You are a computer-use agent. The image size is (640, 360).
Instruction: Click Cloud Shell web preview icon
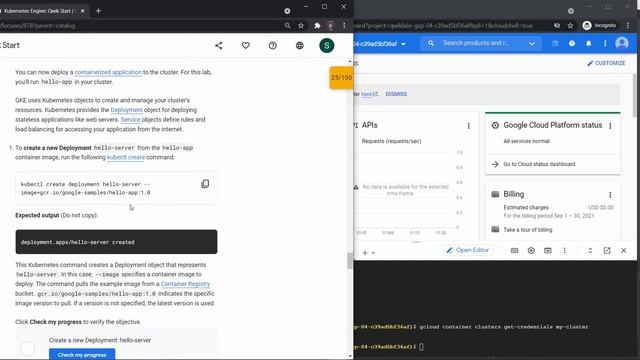point(548,251)
